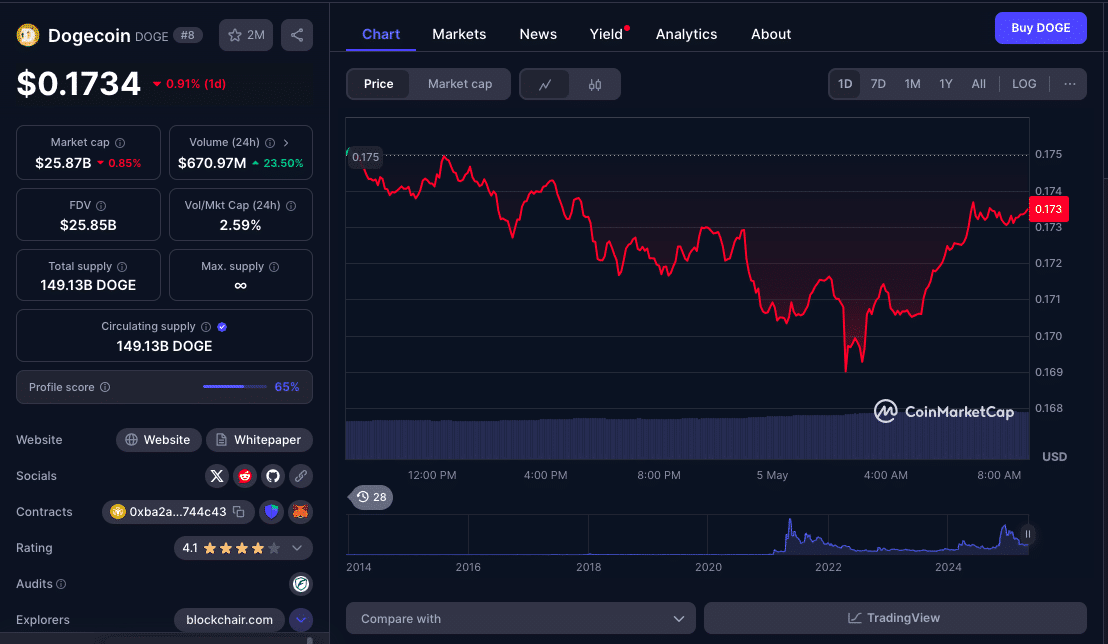Switch to the Markets tab

pyautogui.click(x=459, y=34)
